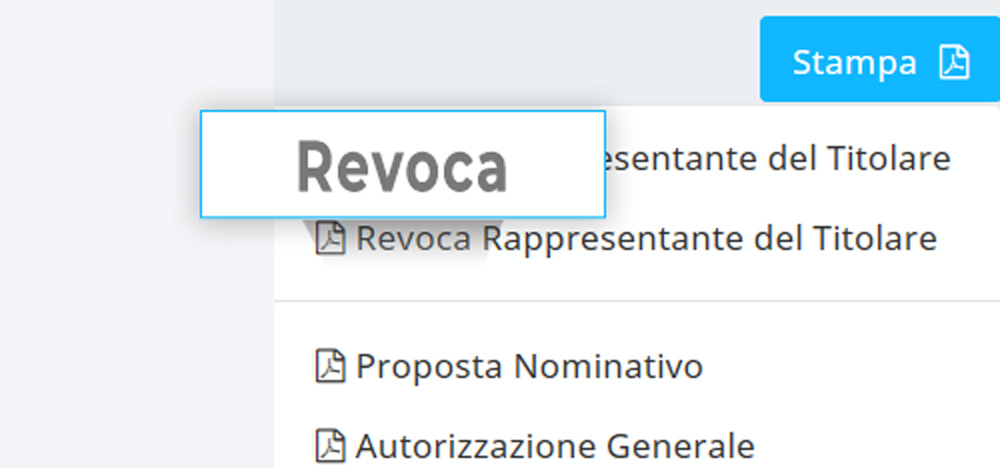Click the PDF icon on the Stampa button

tap(954, 62)
